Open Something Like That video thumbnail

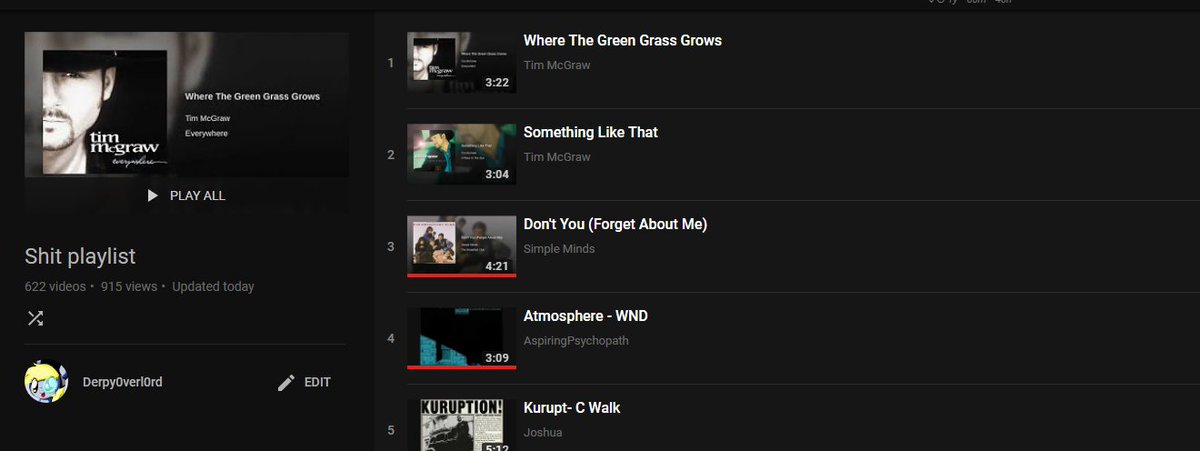[x=462, y=154]
